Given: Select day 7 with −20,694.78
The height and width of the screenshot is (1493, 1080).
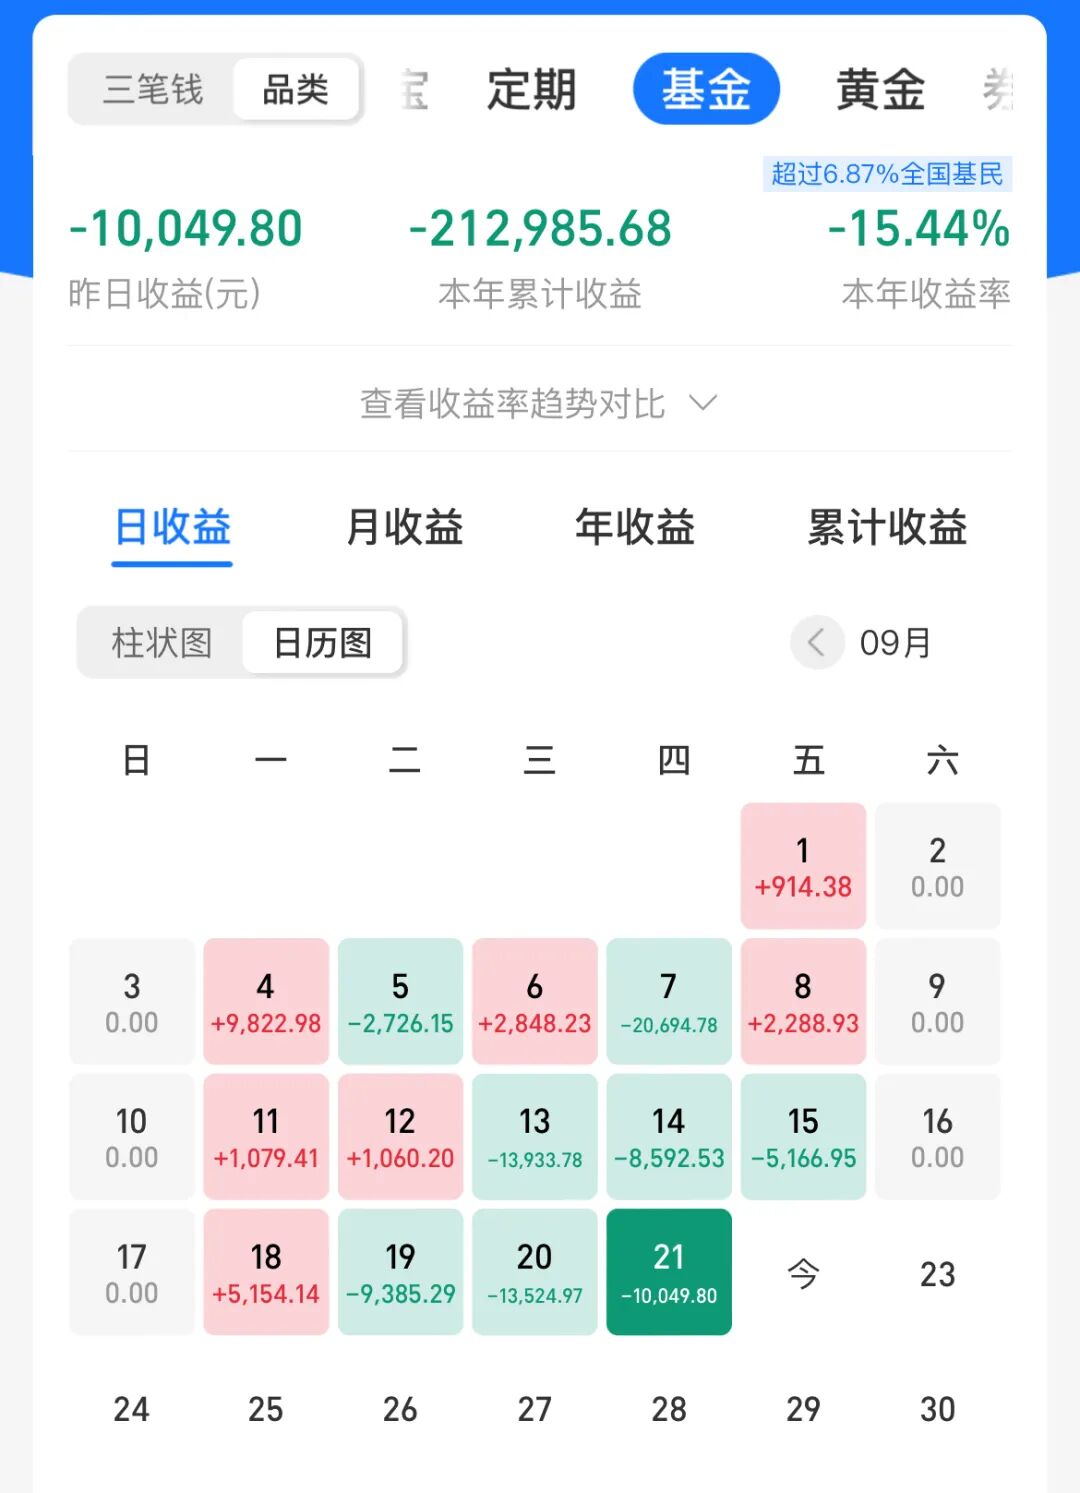Looking at the screenshot, I should click(x=669, y=1001).
